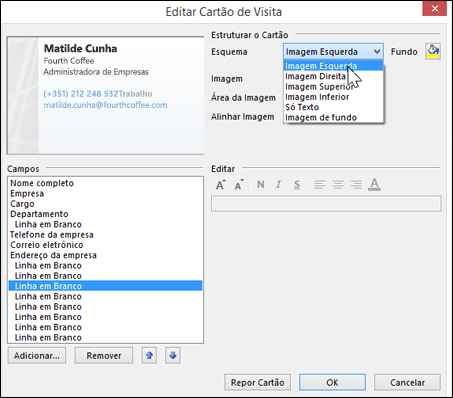
Task: Select Departamento in Campos list
Action: point(105,214)
